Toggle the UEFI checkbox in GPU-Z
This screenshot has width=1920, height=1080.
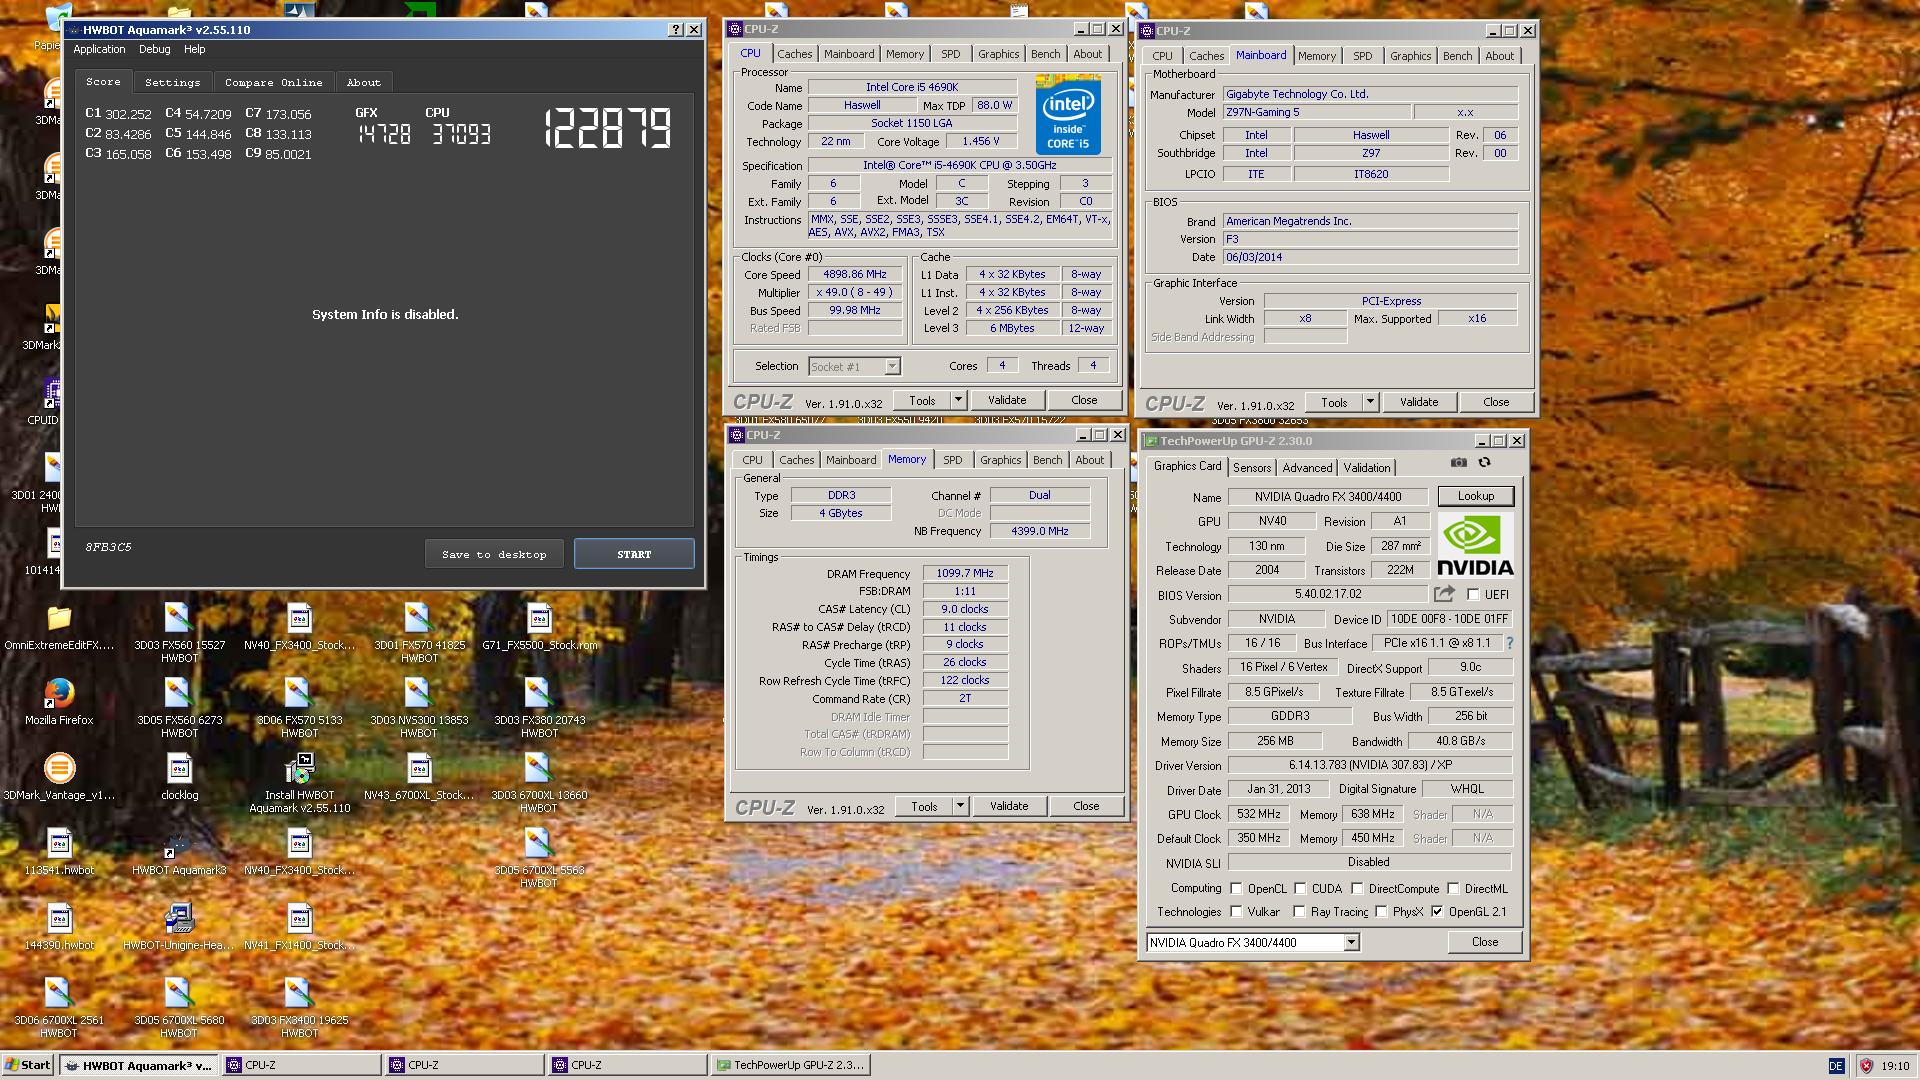pos(1473,595)
